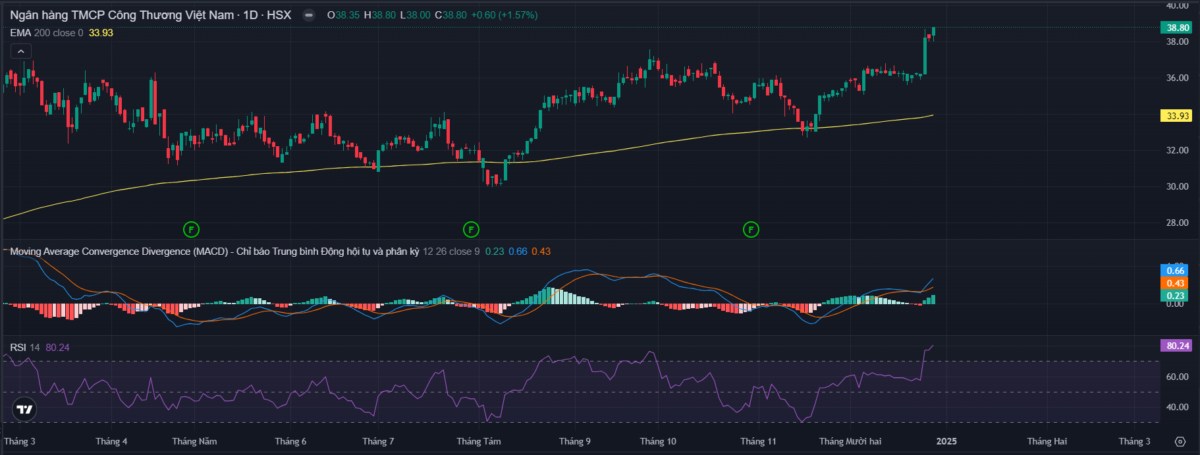Select the MACD indicator title
The image size is (1200, 455).
pos(214,250)
